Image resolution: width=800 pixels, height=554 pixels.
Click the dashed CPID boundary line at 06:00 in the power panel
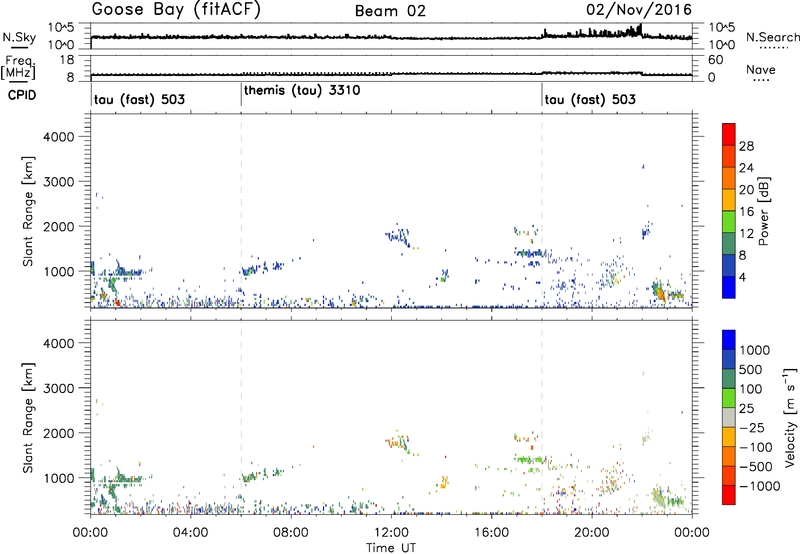[x=241, y=211]
